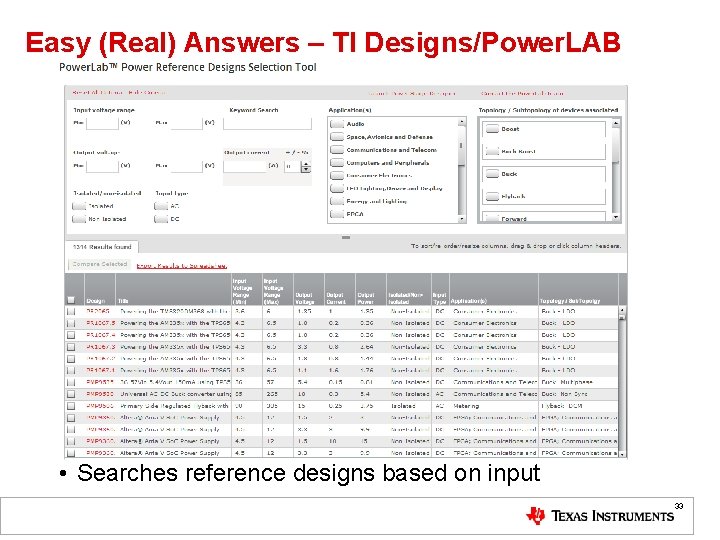720x540 pixels.
Task: Tick the Audio application checkbox
Action: point(337,124)
